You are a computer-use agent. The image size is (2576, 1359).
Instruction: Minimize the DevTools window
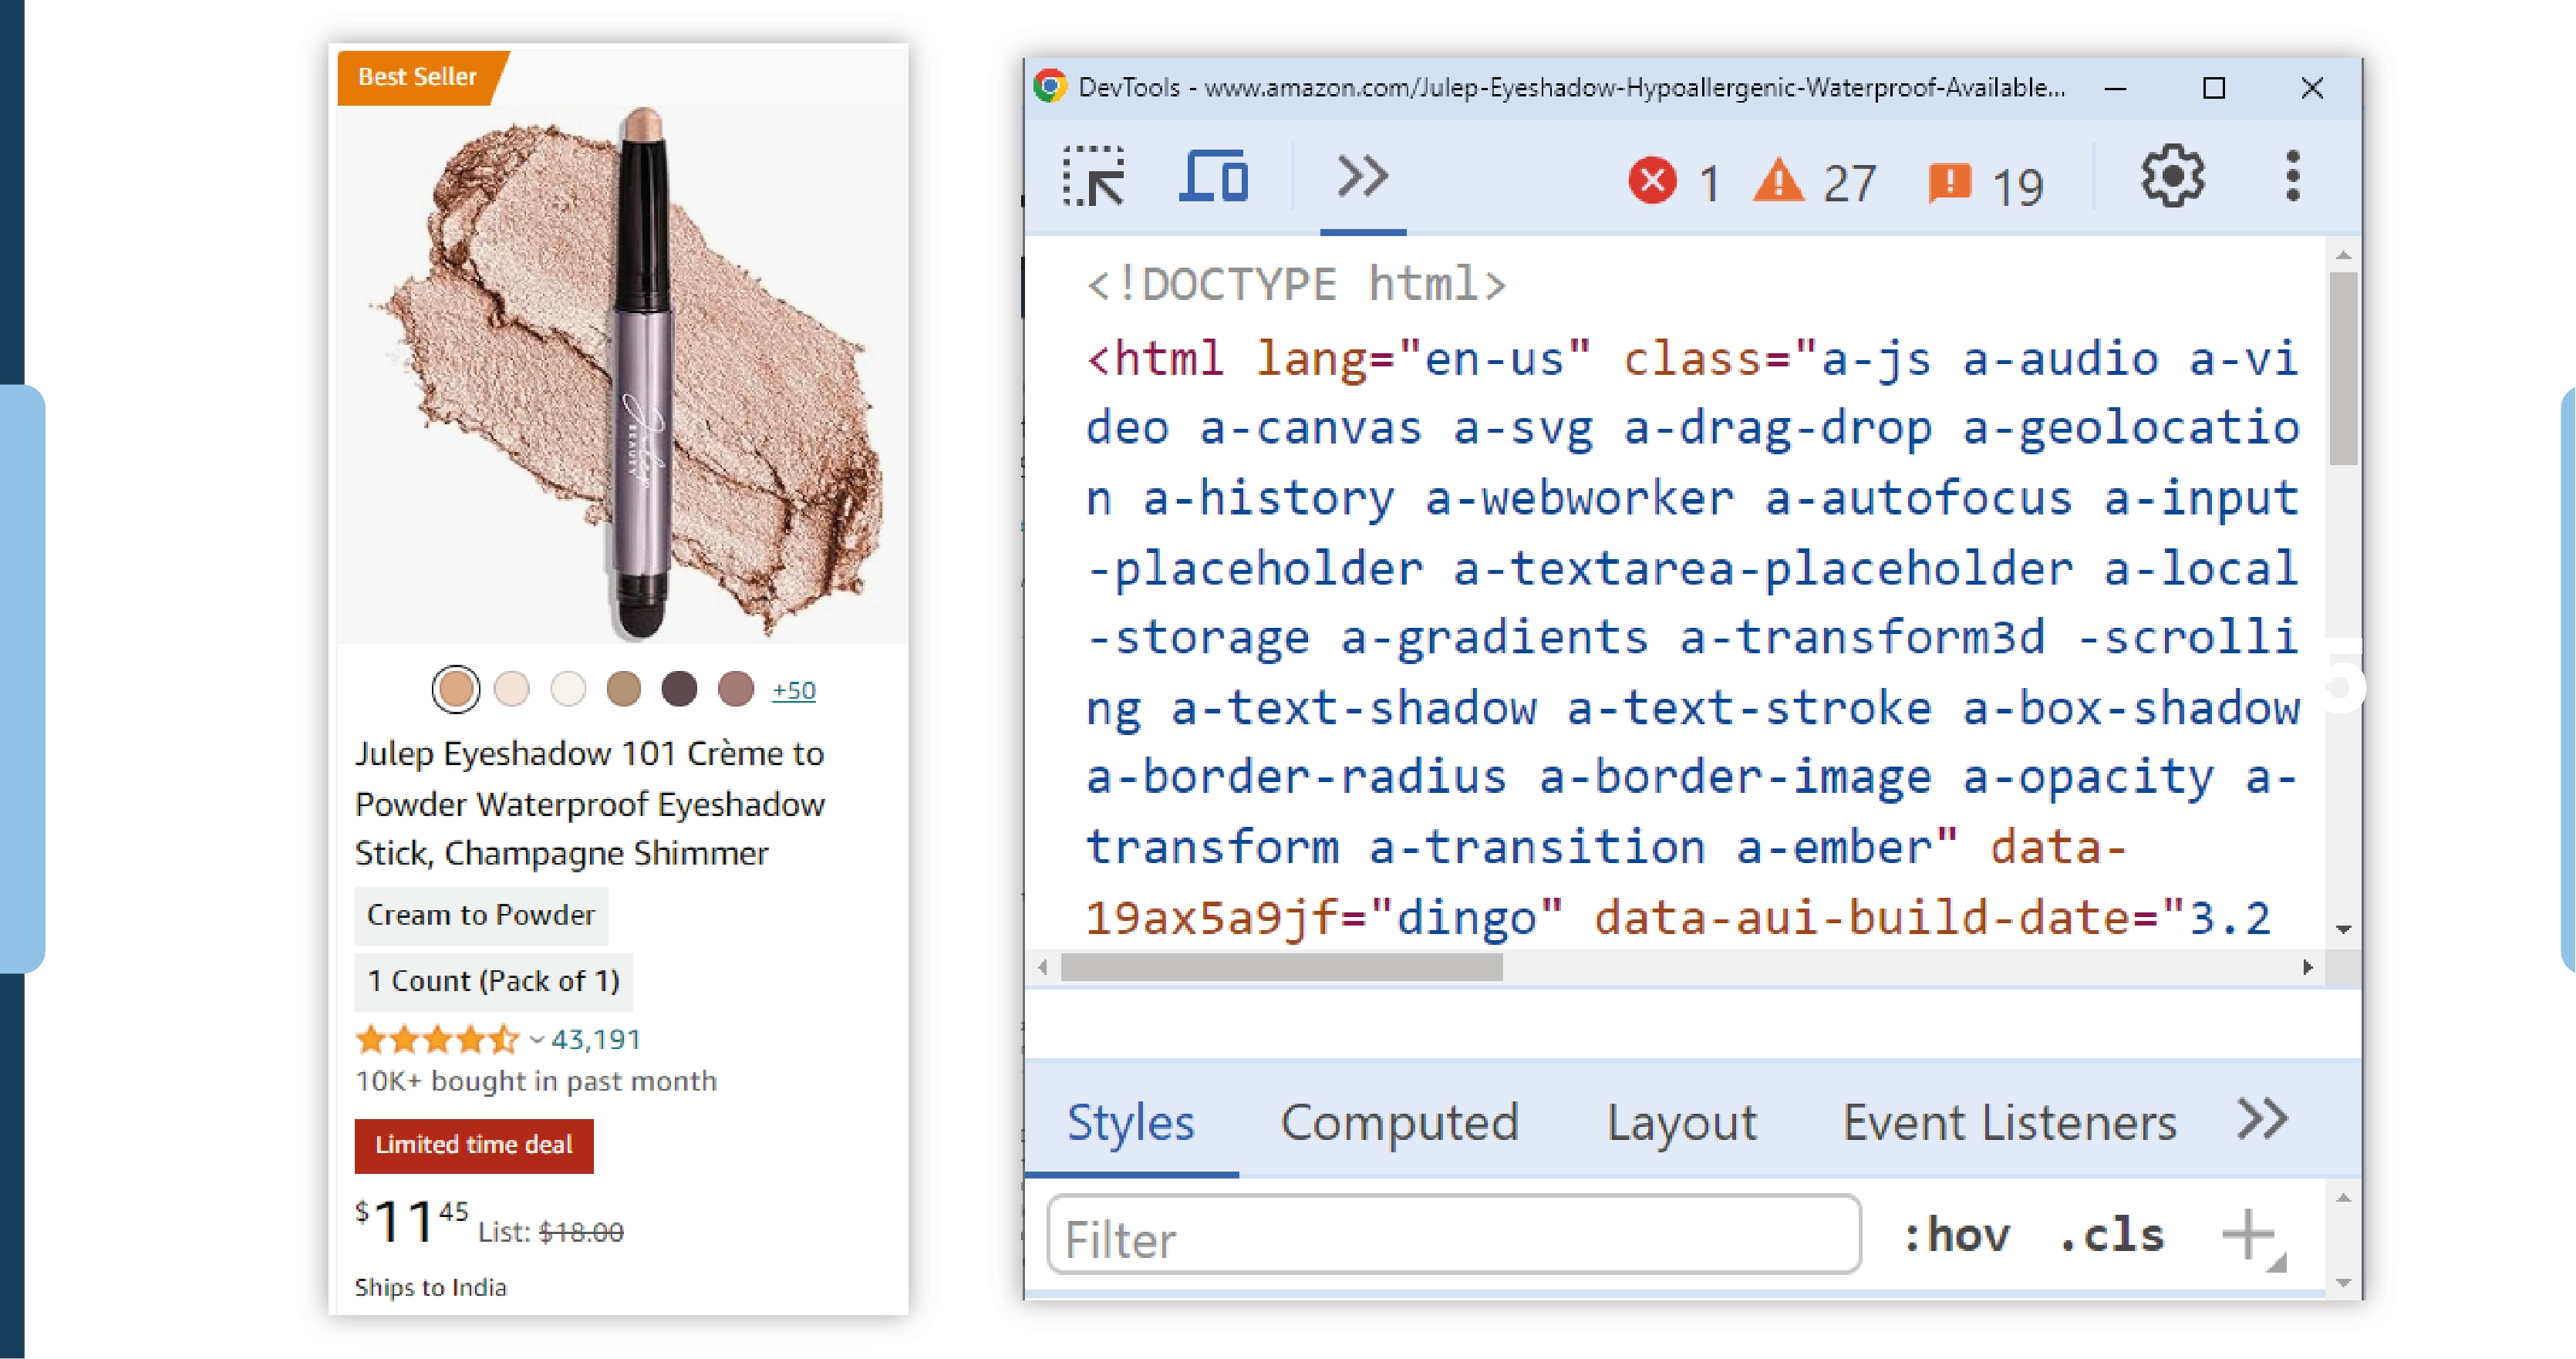pos(2115,88)
